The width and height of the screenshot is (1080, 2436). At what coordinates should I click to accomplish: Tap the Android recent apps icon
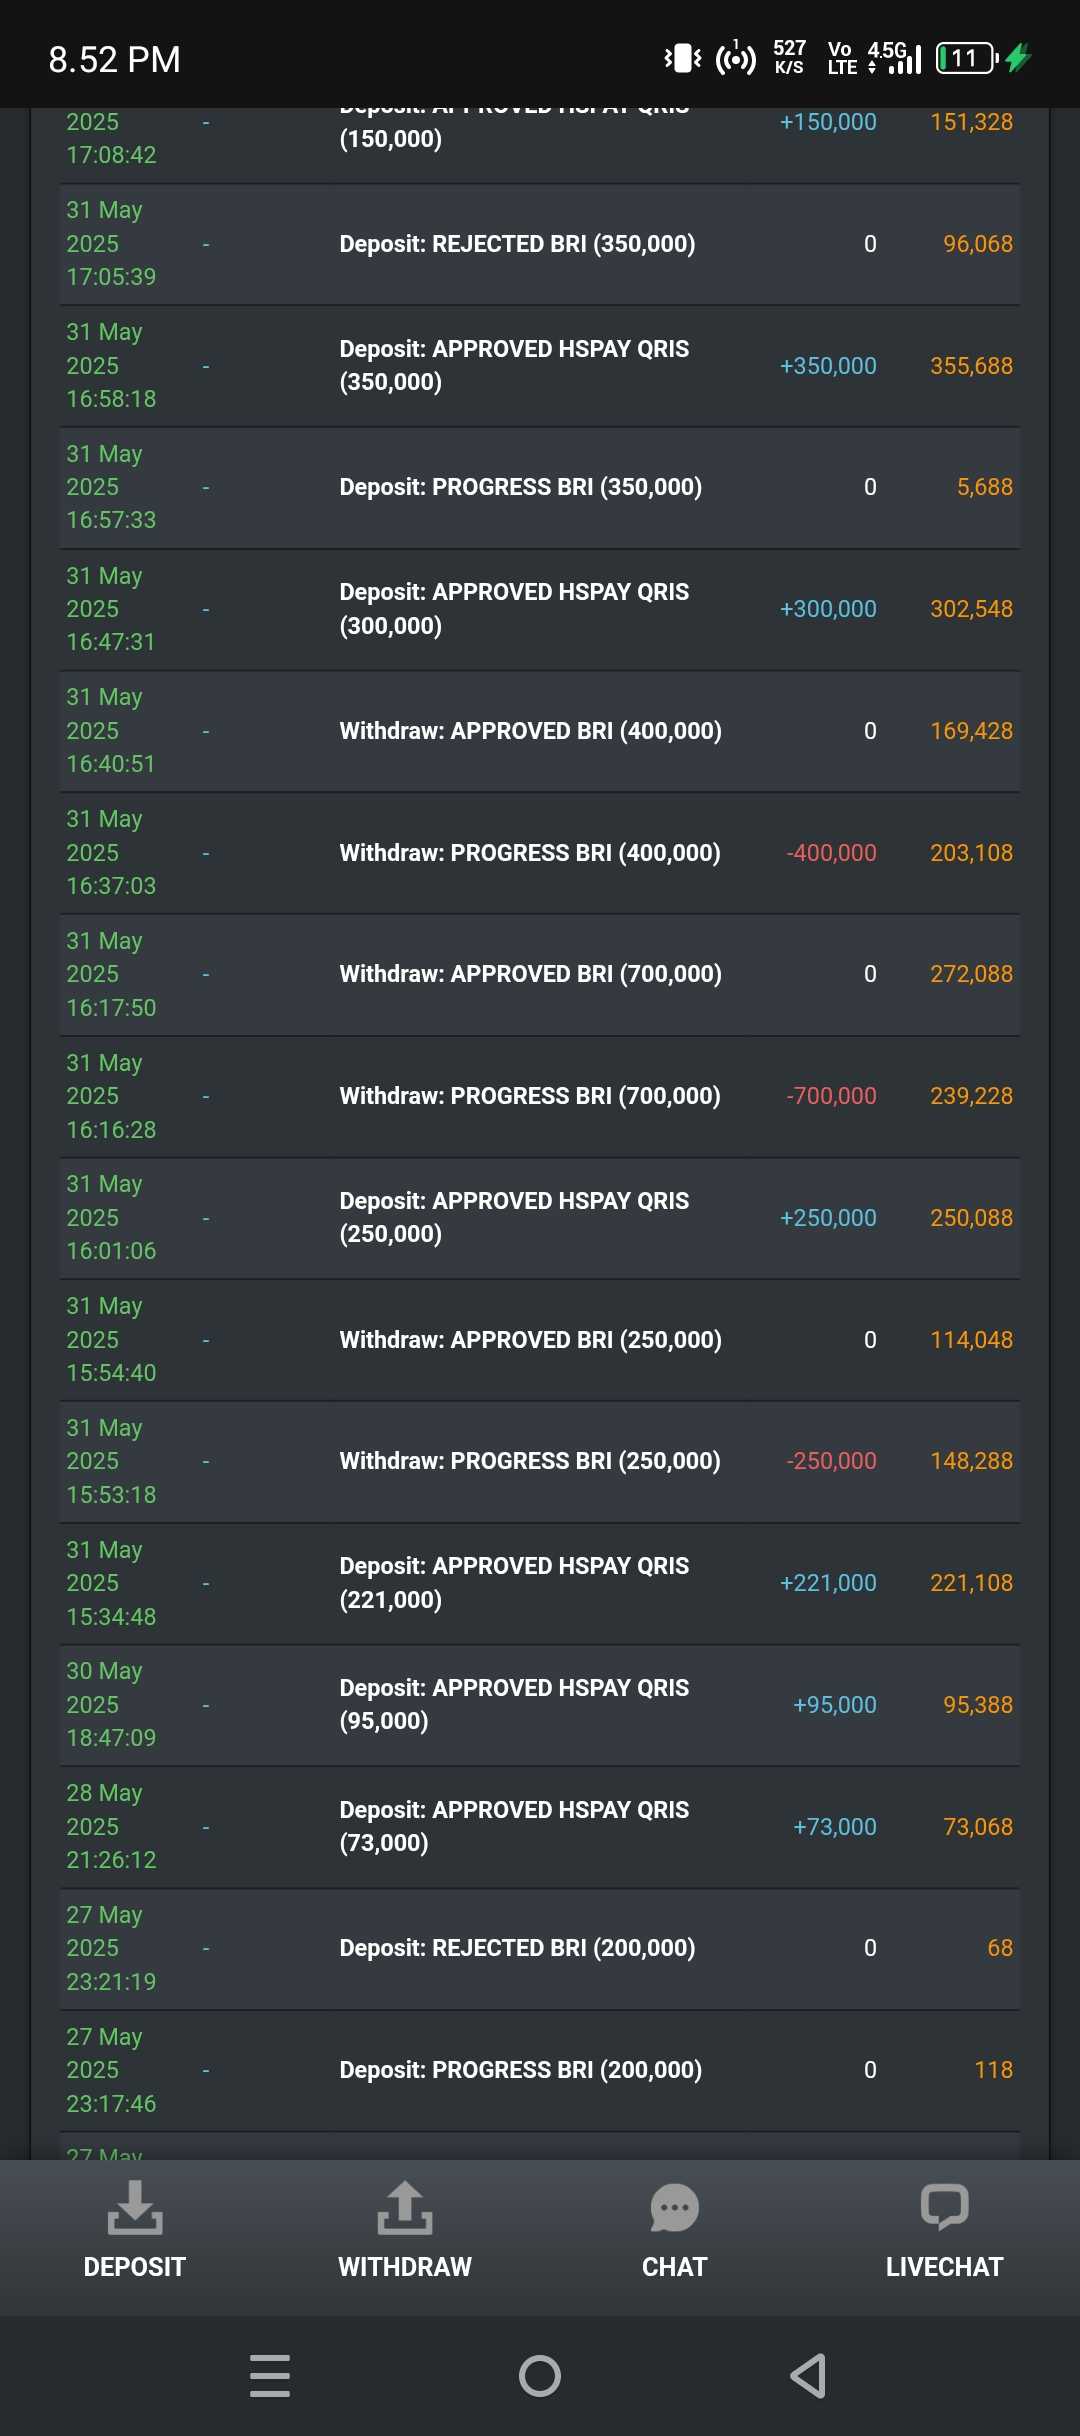[270, 2376]
